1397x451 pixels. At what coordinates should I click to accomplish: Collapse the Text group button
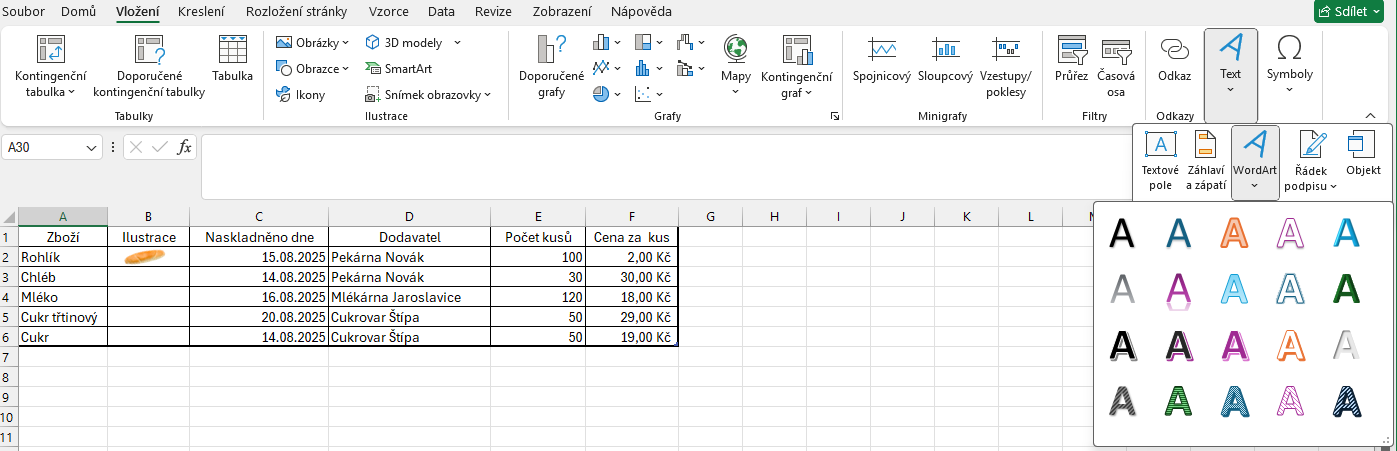(x=1230, y=74)
